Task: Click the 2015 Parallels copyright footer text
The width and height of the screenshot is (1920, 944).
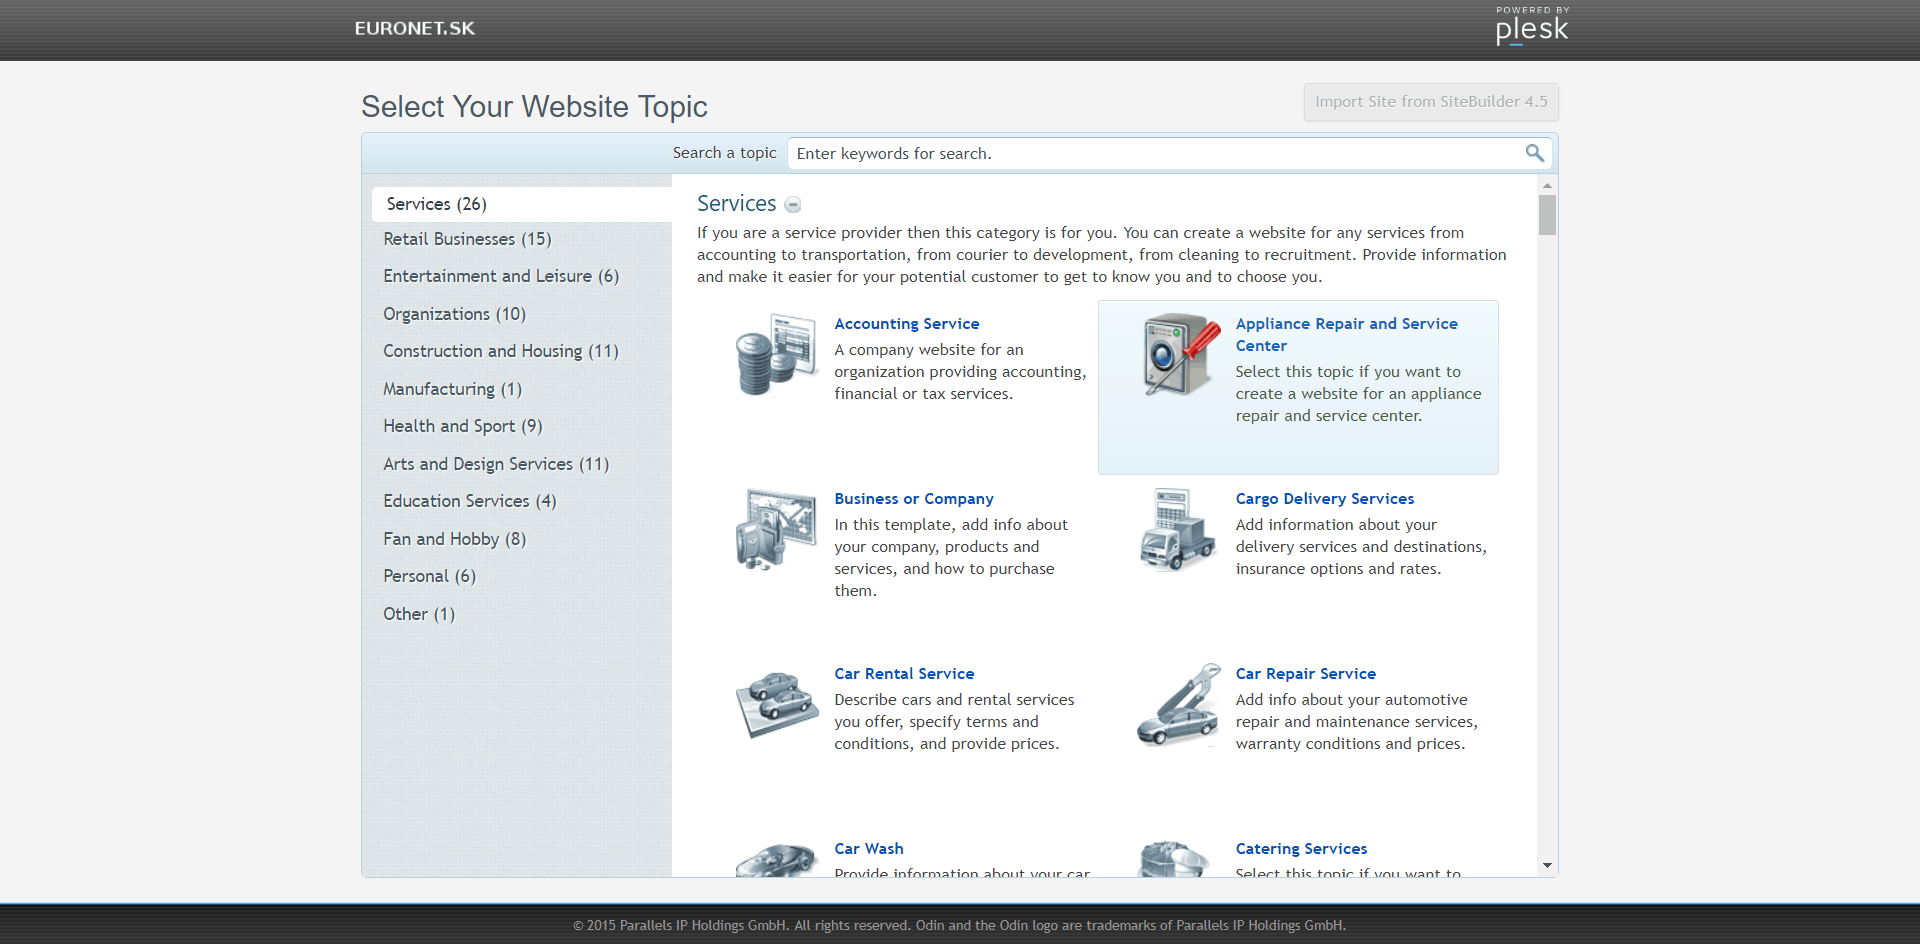Action: [x=960, y=926]
